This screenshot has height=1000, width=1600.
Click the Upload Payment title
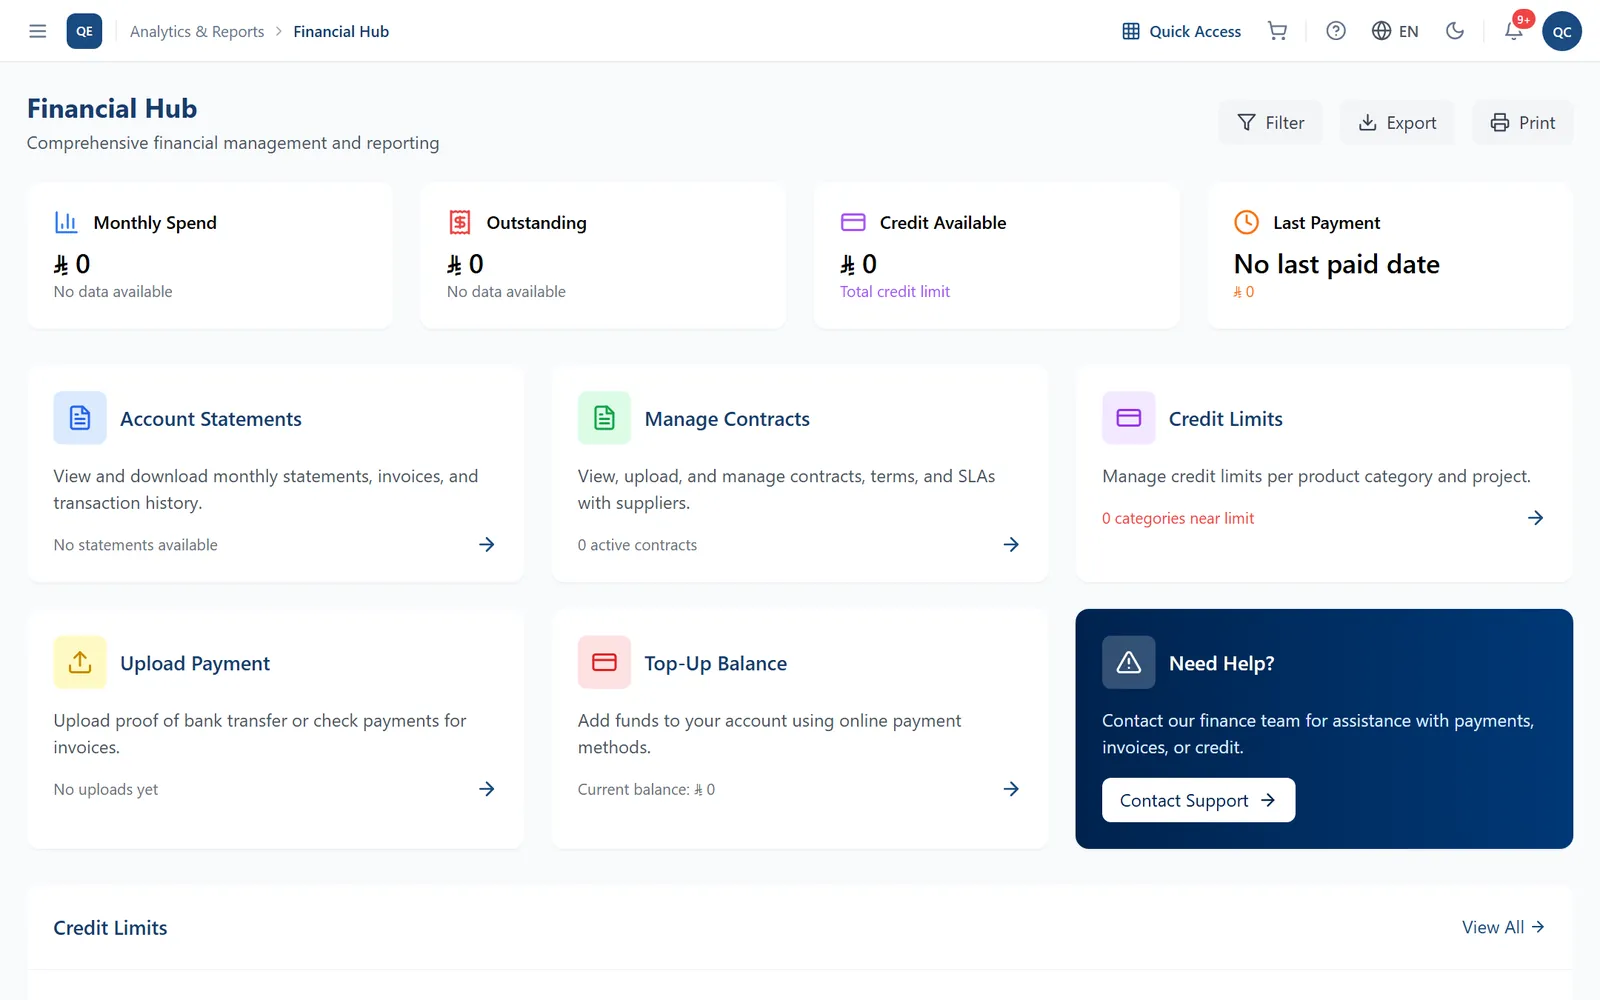(x=195, y=663)
